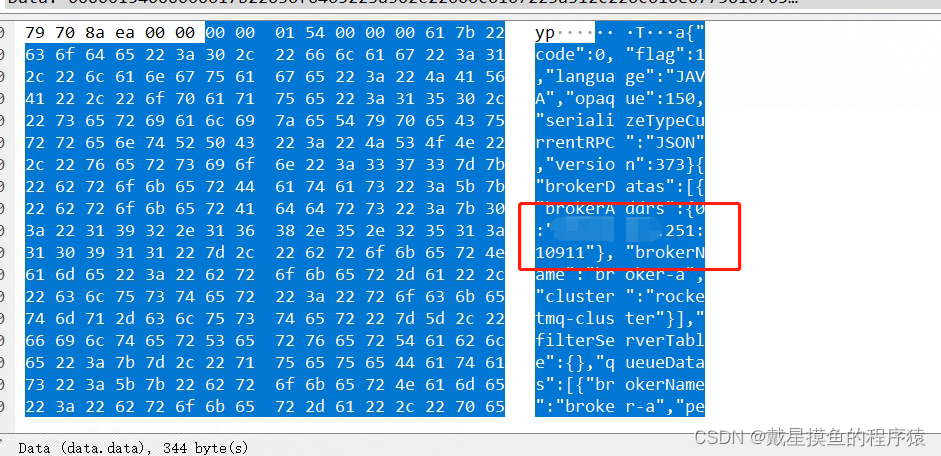
Task: Click the ASCII text 'tmq-clus' in the dump
Action: pyautogui.click(x=575, y=319)
